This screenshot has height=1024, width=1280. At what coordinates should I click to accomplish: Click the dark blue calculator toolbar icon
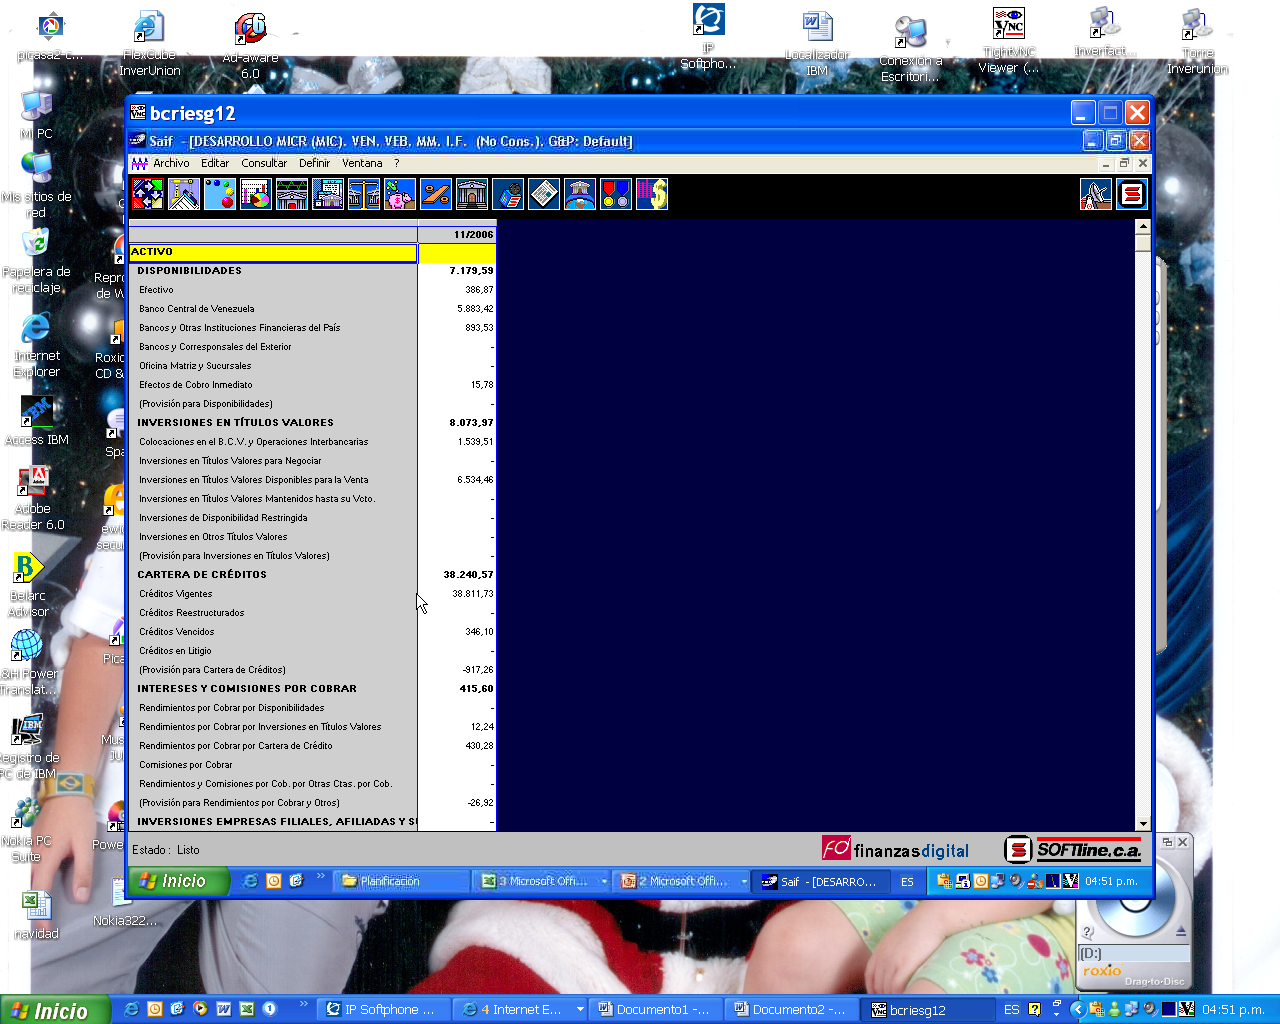click(508, 194)
